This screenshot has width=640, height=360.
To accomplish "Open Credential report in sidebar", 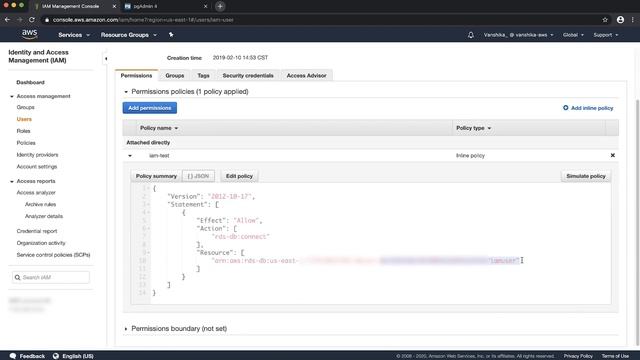I will (x=37, y=231).
